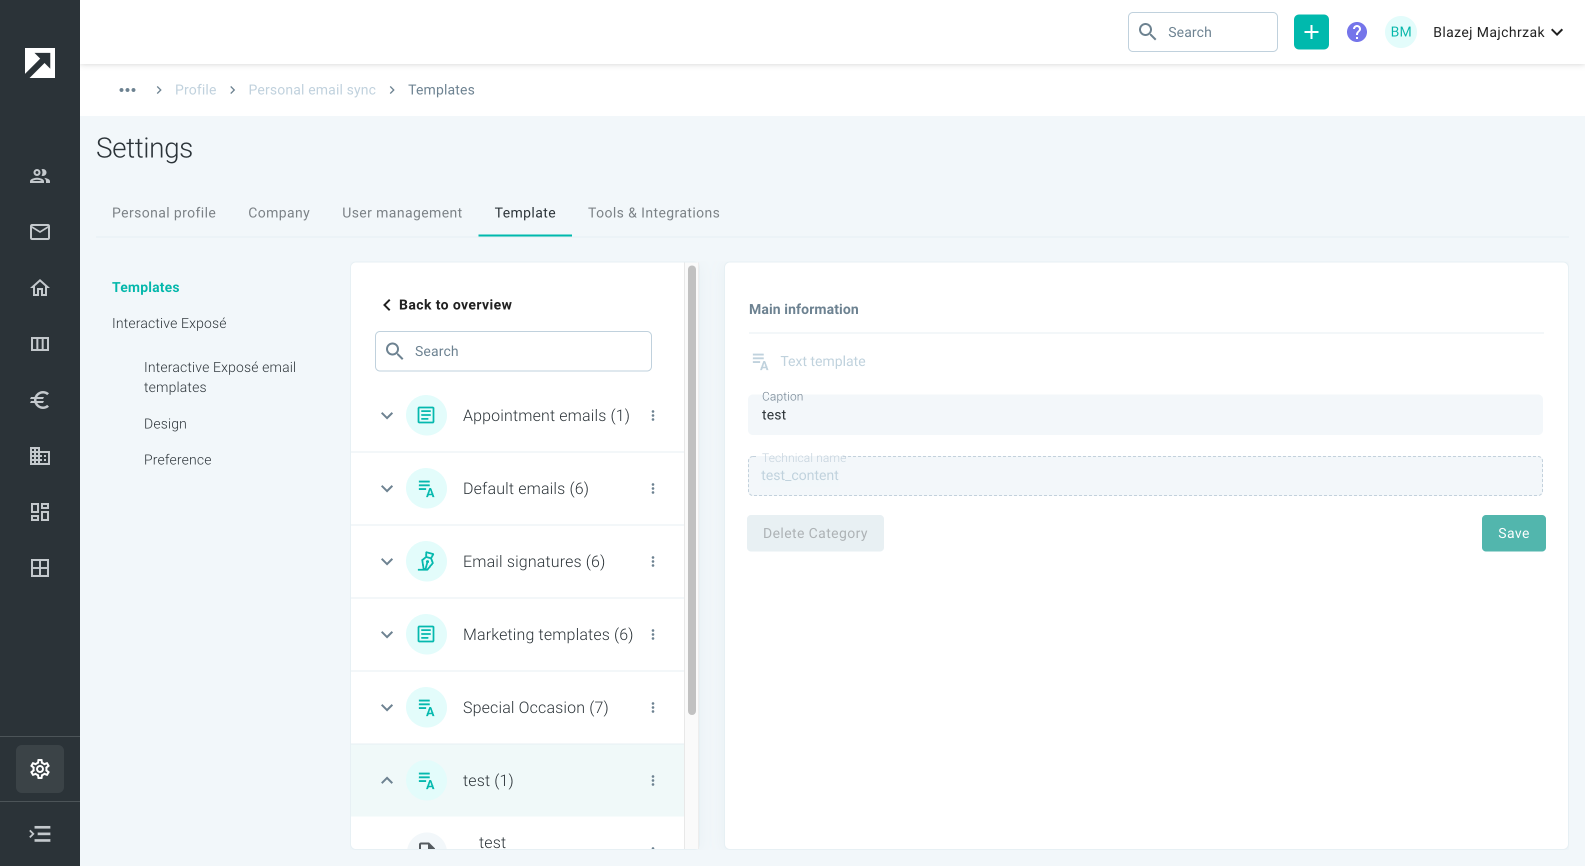This screenshot has width=1585, height=866.
Task: Open contacts icon in left sidebar
Action: click(40, 176)
